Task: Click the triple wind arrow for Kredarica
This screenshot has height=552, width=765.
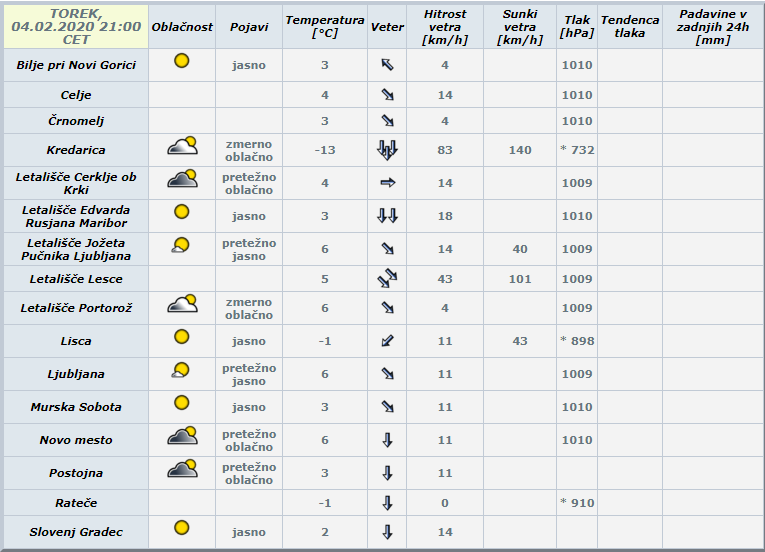Action: pos(387,150)
